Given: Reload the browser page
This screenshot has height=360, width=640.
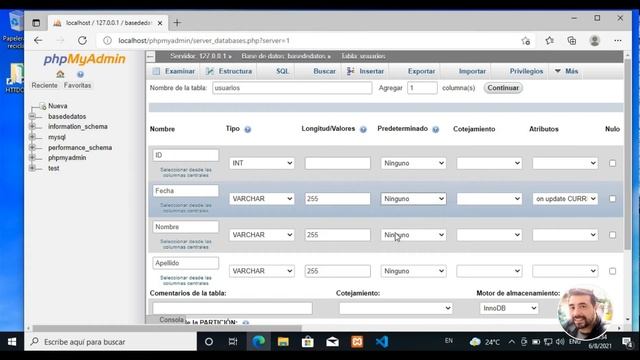Looking at the screenshot, I should tap(82, 40).
